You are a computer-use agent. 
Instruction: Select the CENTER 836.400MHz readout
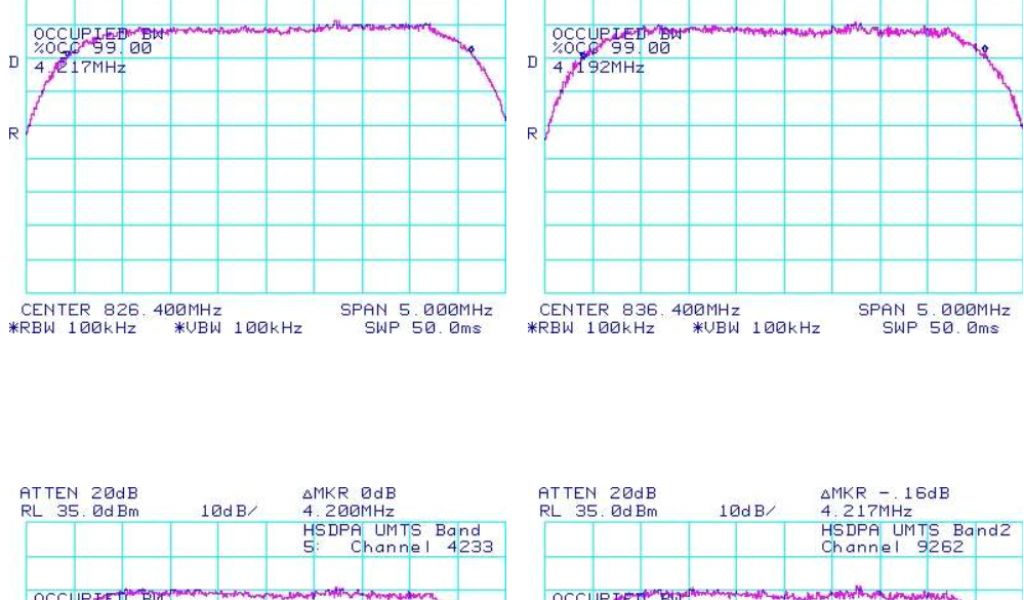tap(640, 311)
